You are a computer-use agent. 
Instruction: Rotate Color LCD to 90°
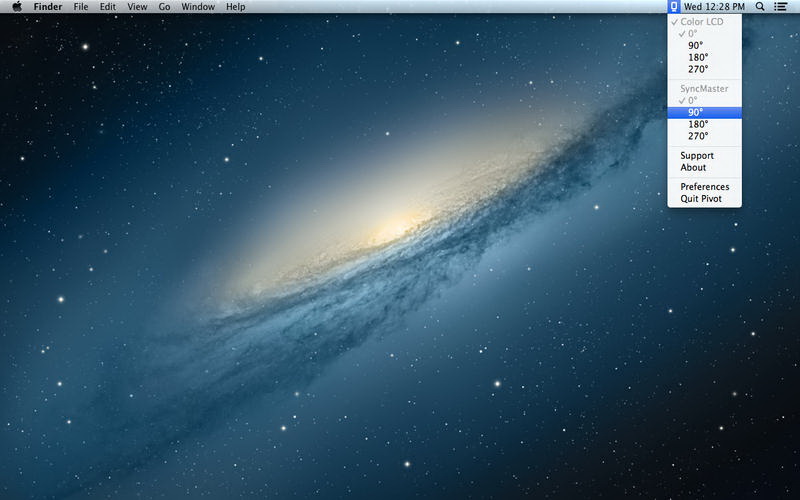[696, 45]
